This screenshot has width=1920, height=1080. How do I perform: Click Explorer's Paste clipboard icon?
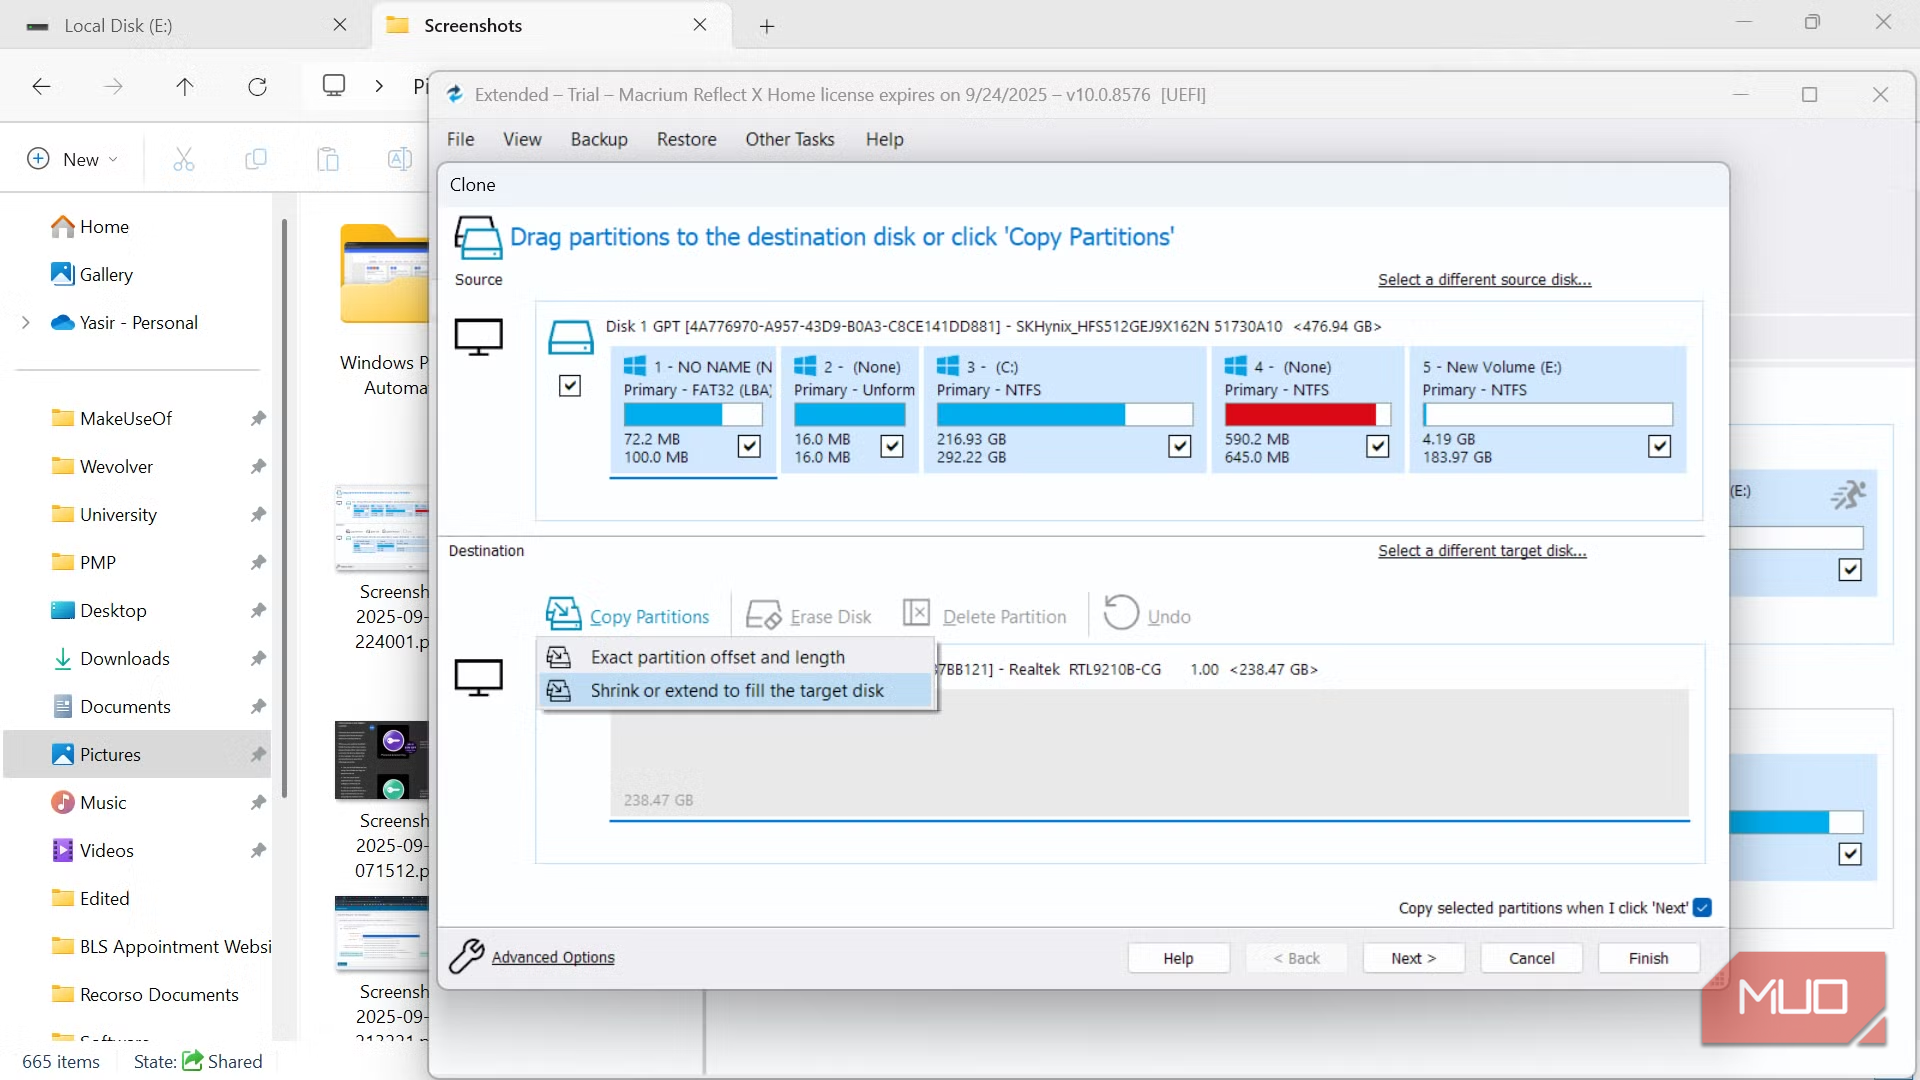coord(328,159)
